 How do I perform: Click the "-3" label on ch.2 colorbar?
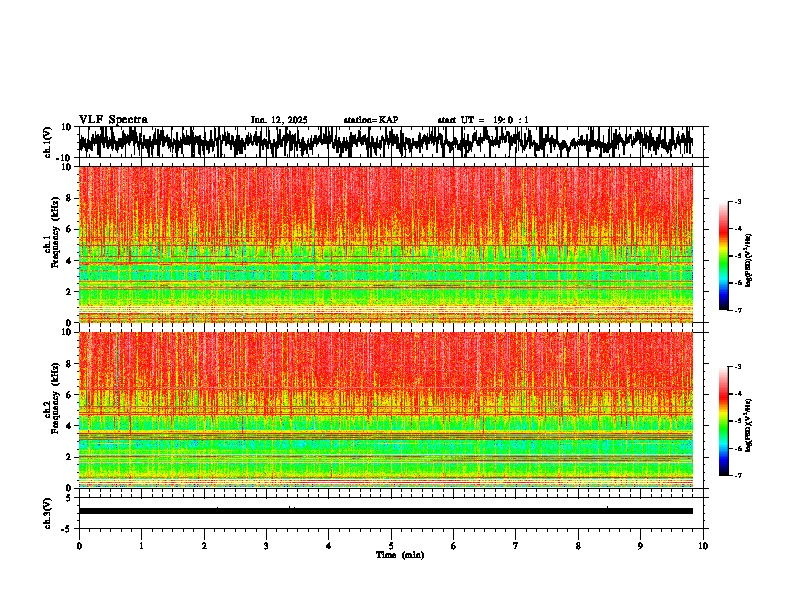[737, 367]
